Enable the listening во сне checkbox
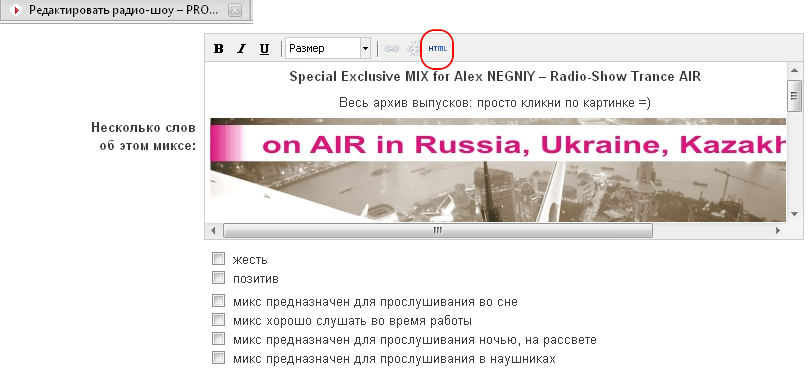The height and width of the screenshot is (371, 809). tap(219, 301)
